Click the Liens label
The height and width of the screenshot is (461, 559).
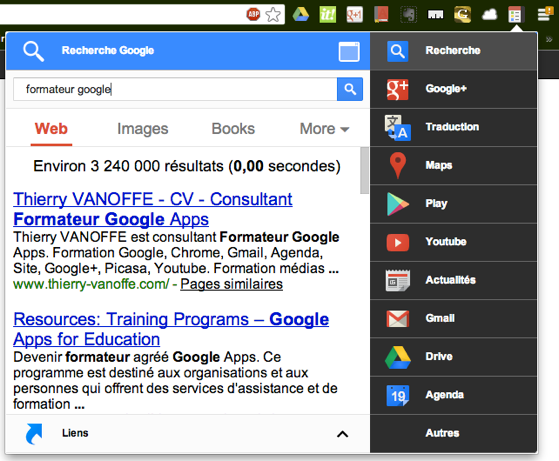(x=75, y=433)
